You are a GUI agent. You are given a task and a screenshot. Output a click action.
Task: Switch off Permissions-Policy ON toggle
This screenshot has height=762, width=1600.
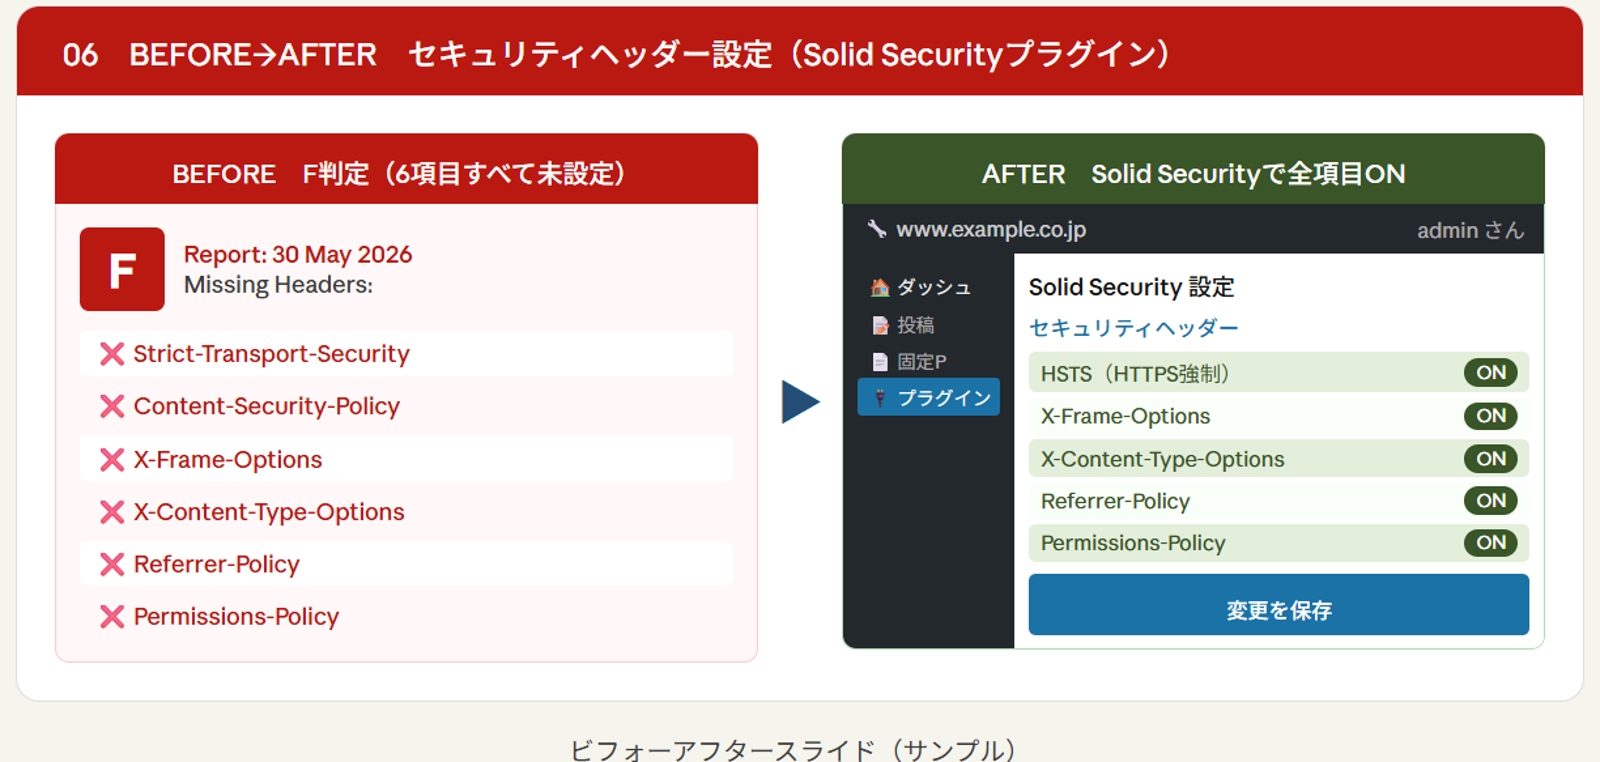[x=1491, y=543]
